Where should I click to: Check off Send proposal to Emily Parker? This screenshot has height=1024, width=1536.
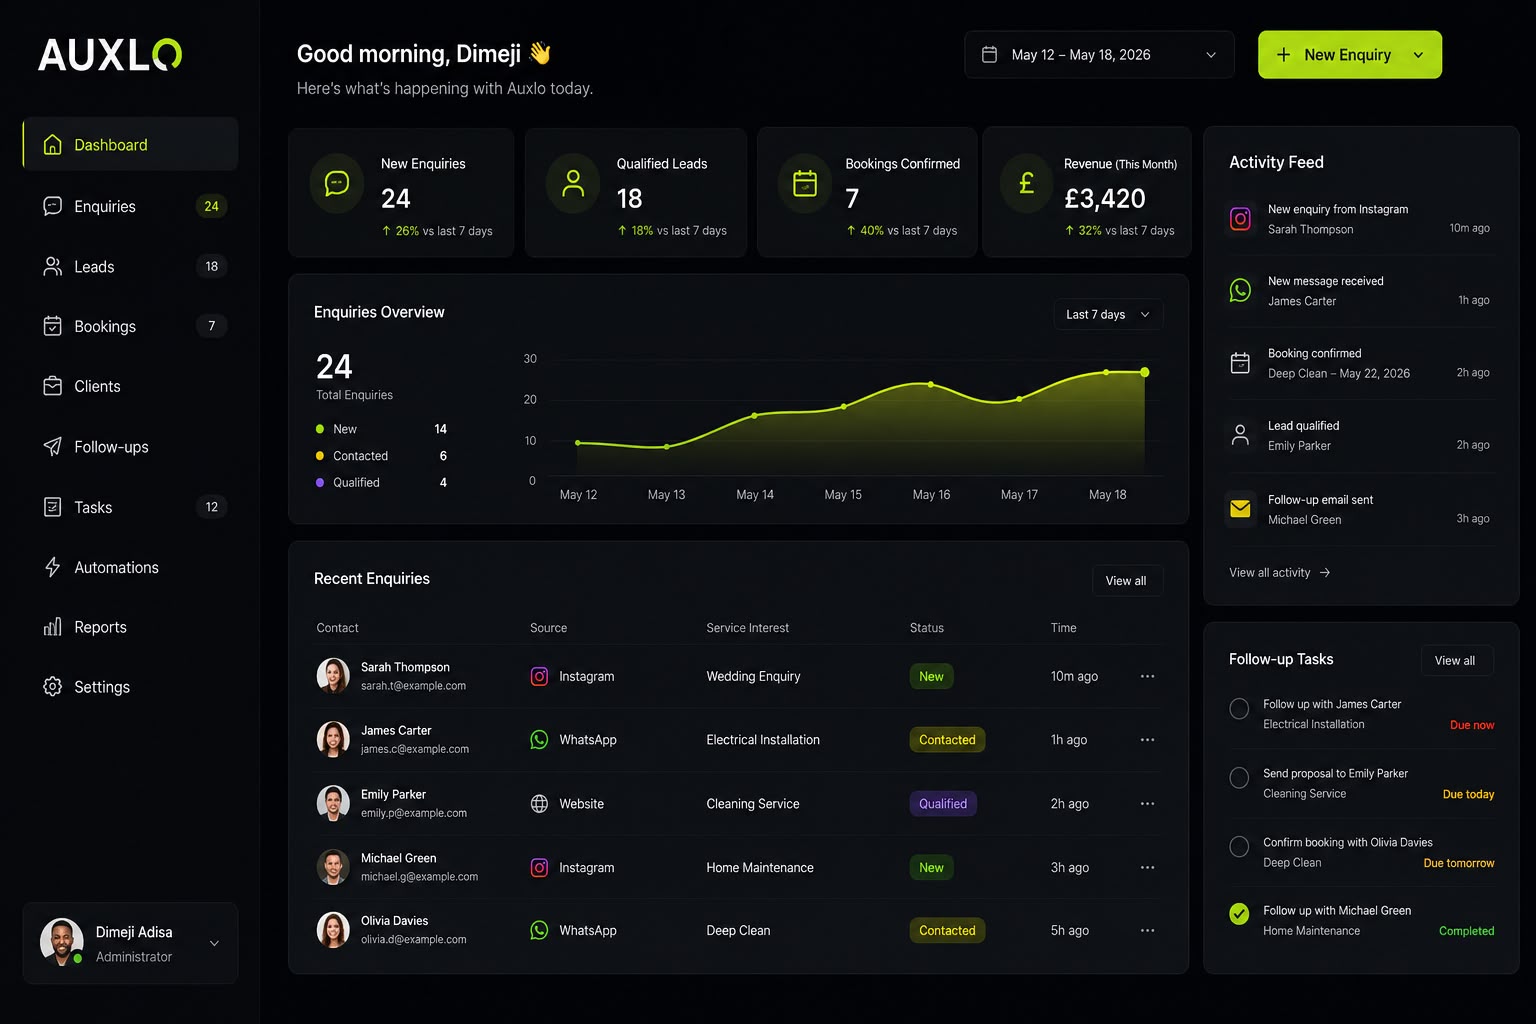point(1239,778)
